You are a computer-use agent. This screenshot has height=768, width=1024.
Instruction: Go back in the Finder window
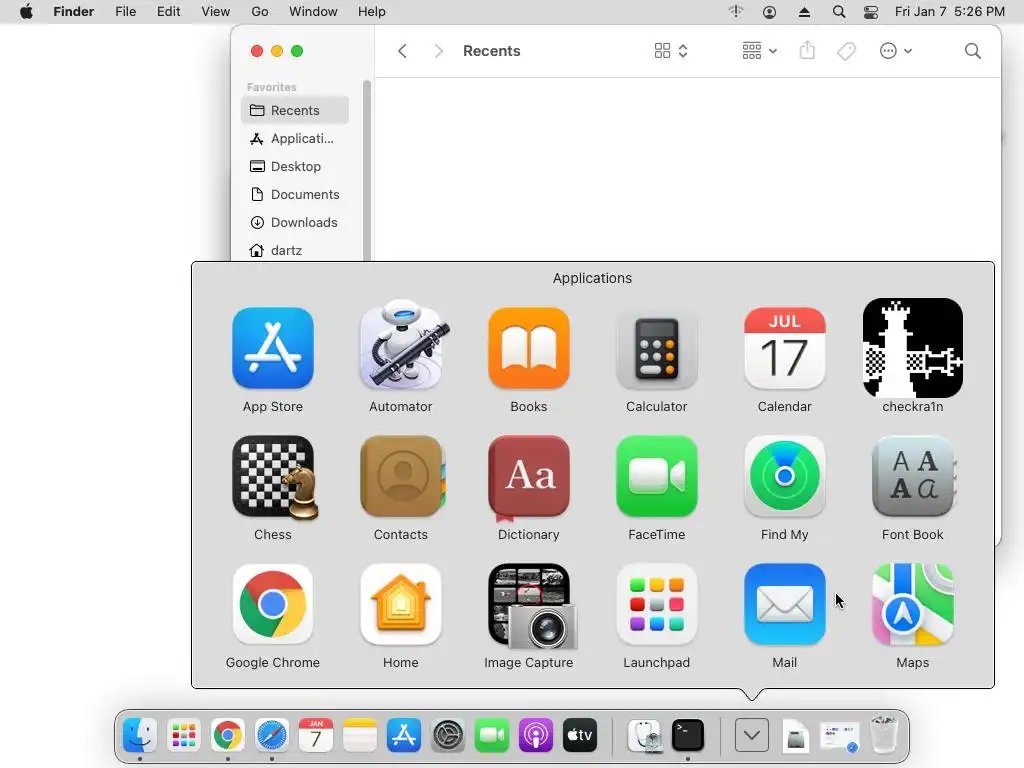(402, 51)
